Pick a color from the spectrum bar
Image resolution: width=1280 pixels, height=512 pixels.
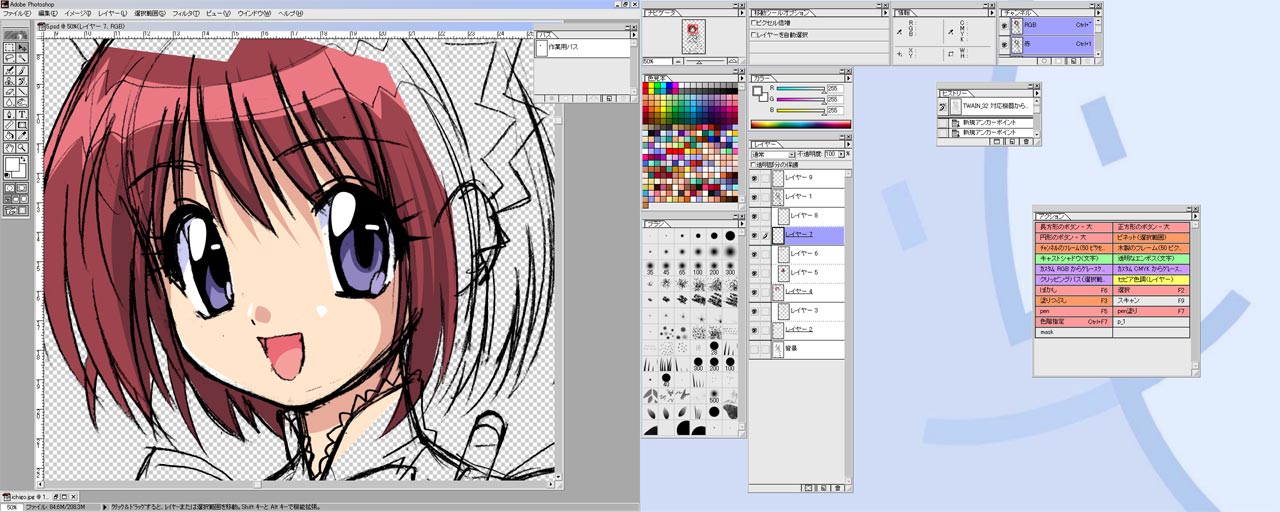pyautogui.click(x=801, y=124)
